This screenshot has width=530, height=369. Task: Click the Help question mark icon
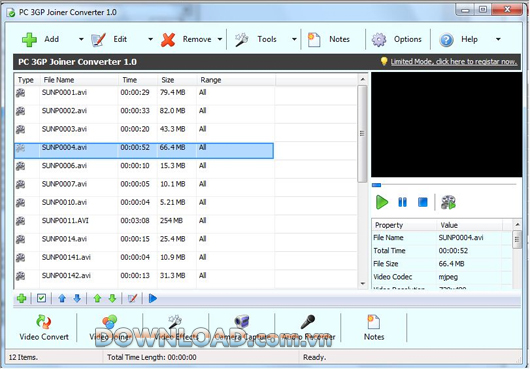(x=446, y=40)
